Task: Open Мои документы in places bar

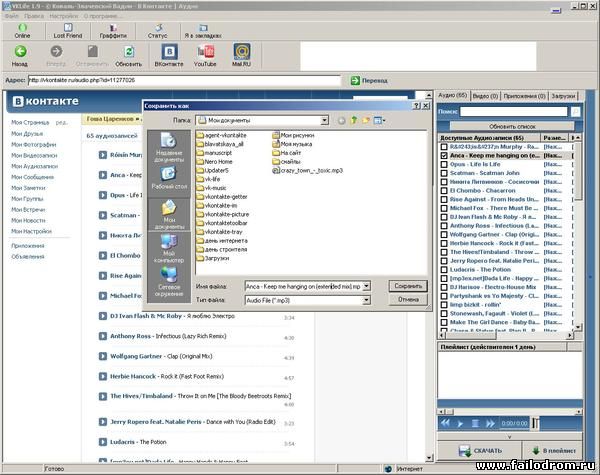Action: click(169, 214)
